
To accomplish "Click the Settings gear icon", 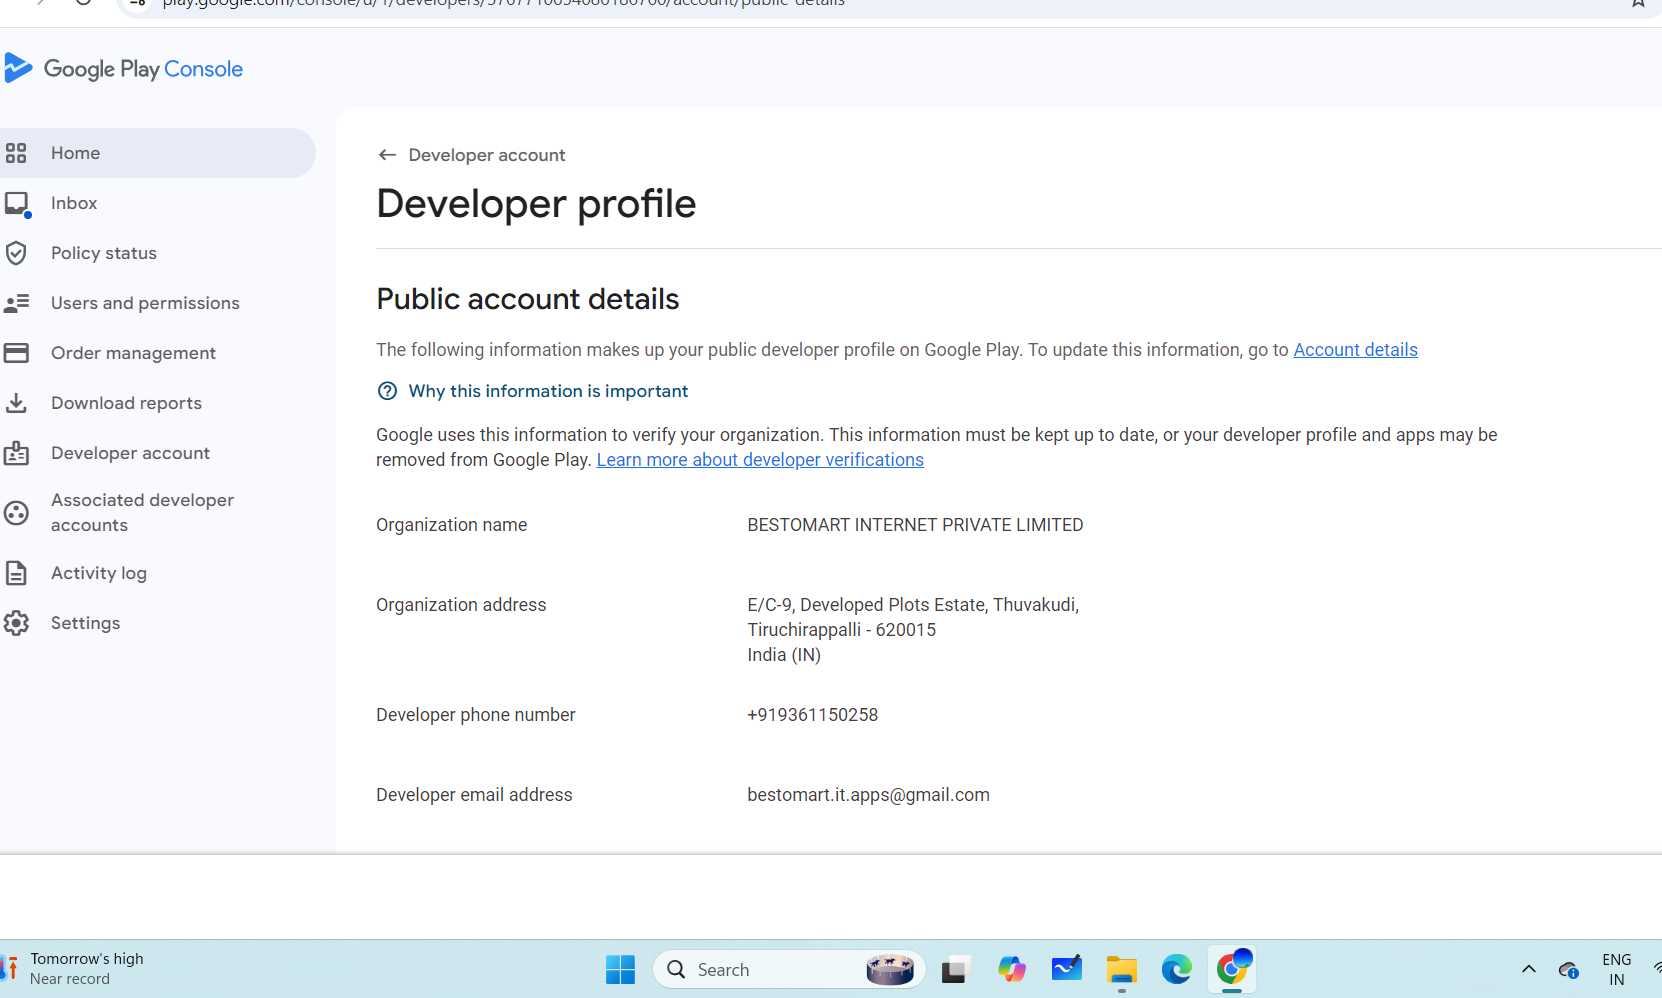I will point(16,623).
